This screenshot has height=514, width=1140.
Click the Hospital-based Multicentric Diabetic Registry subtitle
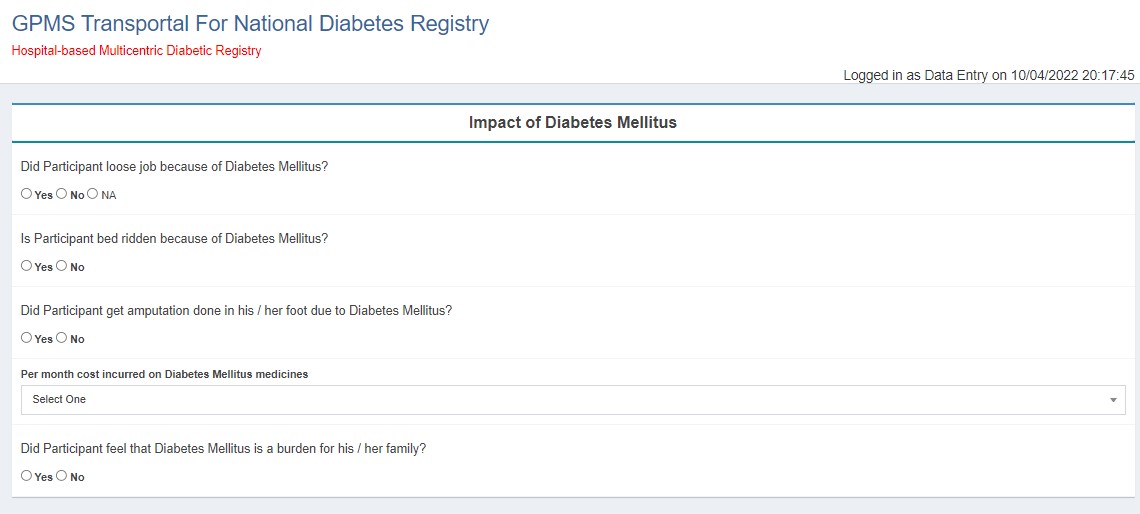tap(136, 51)
